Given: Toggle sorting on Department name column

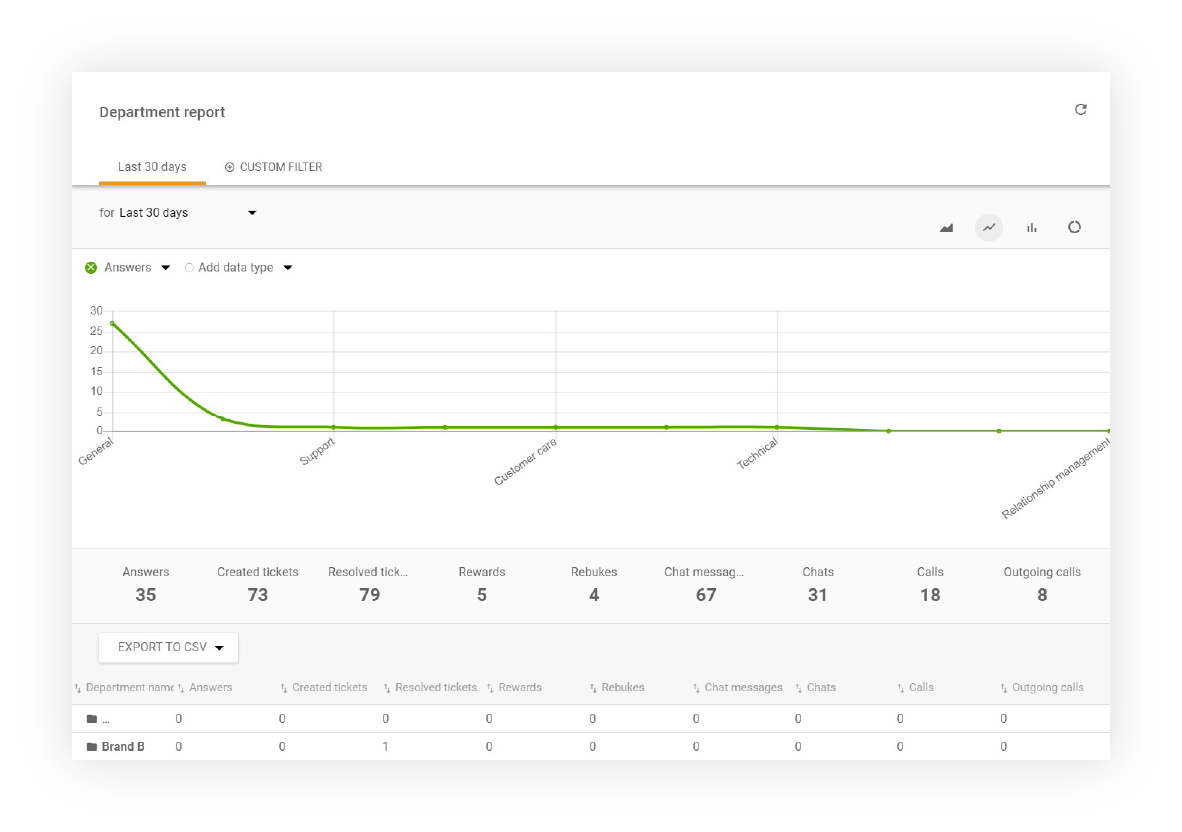Looking at the screenshot, I should (79, 687).
